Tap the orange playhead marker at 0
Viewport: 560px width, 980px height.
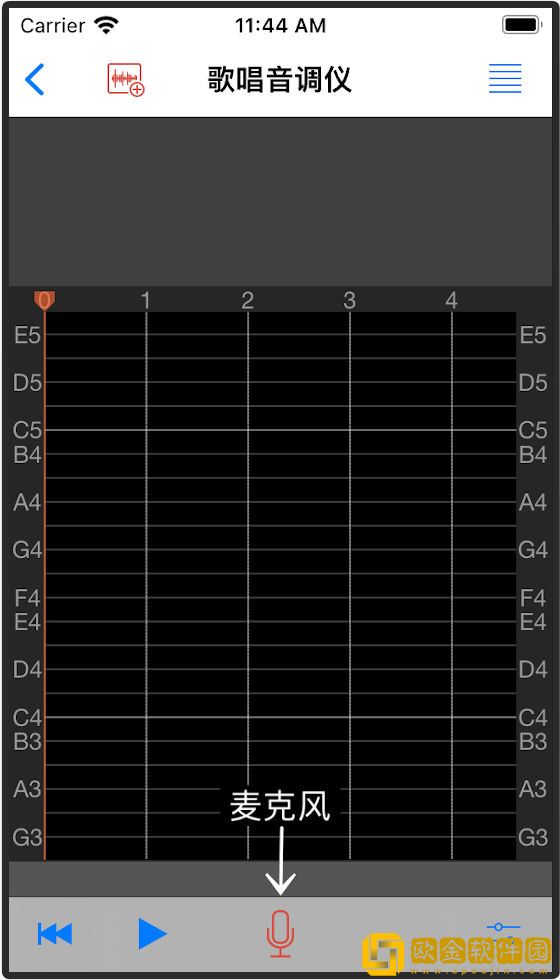click(x=44, y=301)
